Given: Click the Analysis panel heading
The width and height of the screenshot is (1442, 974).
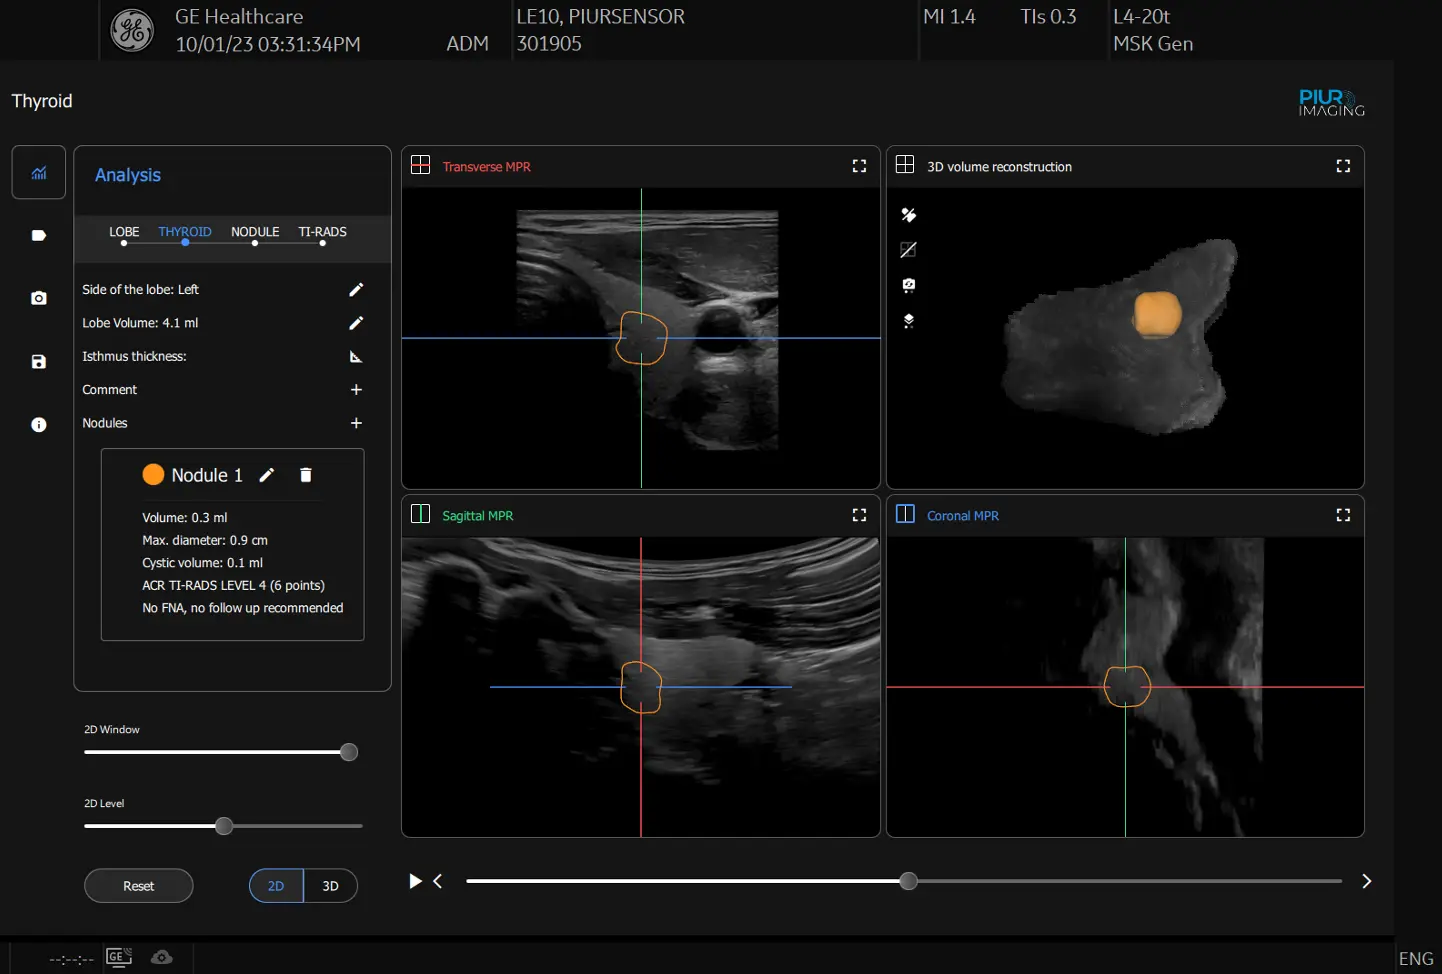Looking at the screenshot, I should click(x=128, y=175).
